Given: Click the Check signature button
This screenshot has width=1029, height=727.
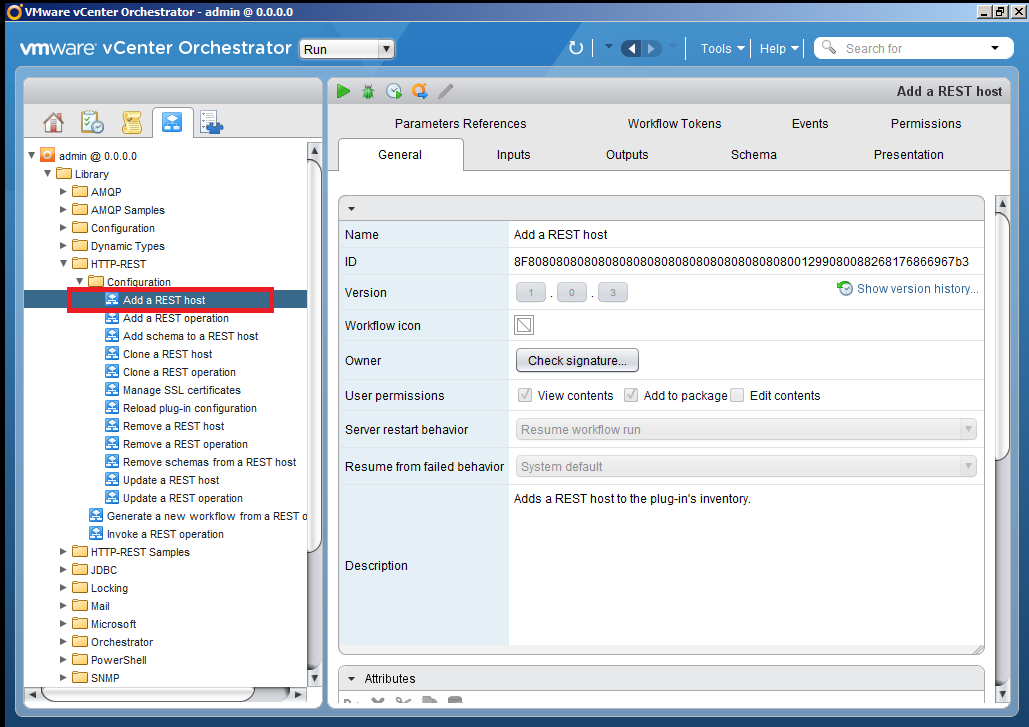Looking at the screenshot, I should (x=577, y=360).
